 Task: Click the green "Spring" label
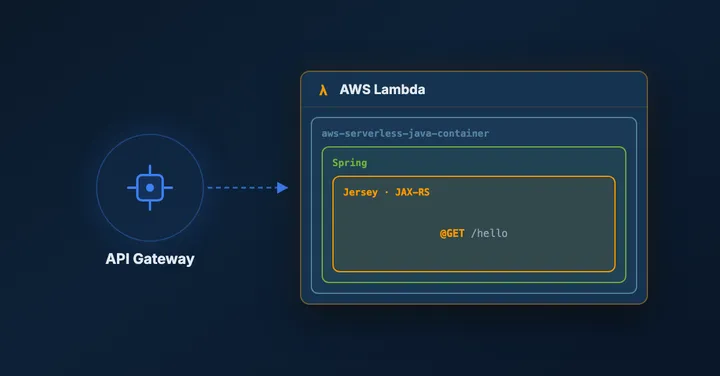[349, 163]
